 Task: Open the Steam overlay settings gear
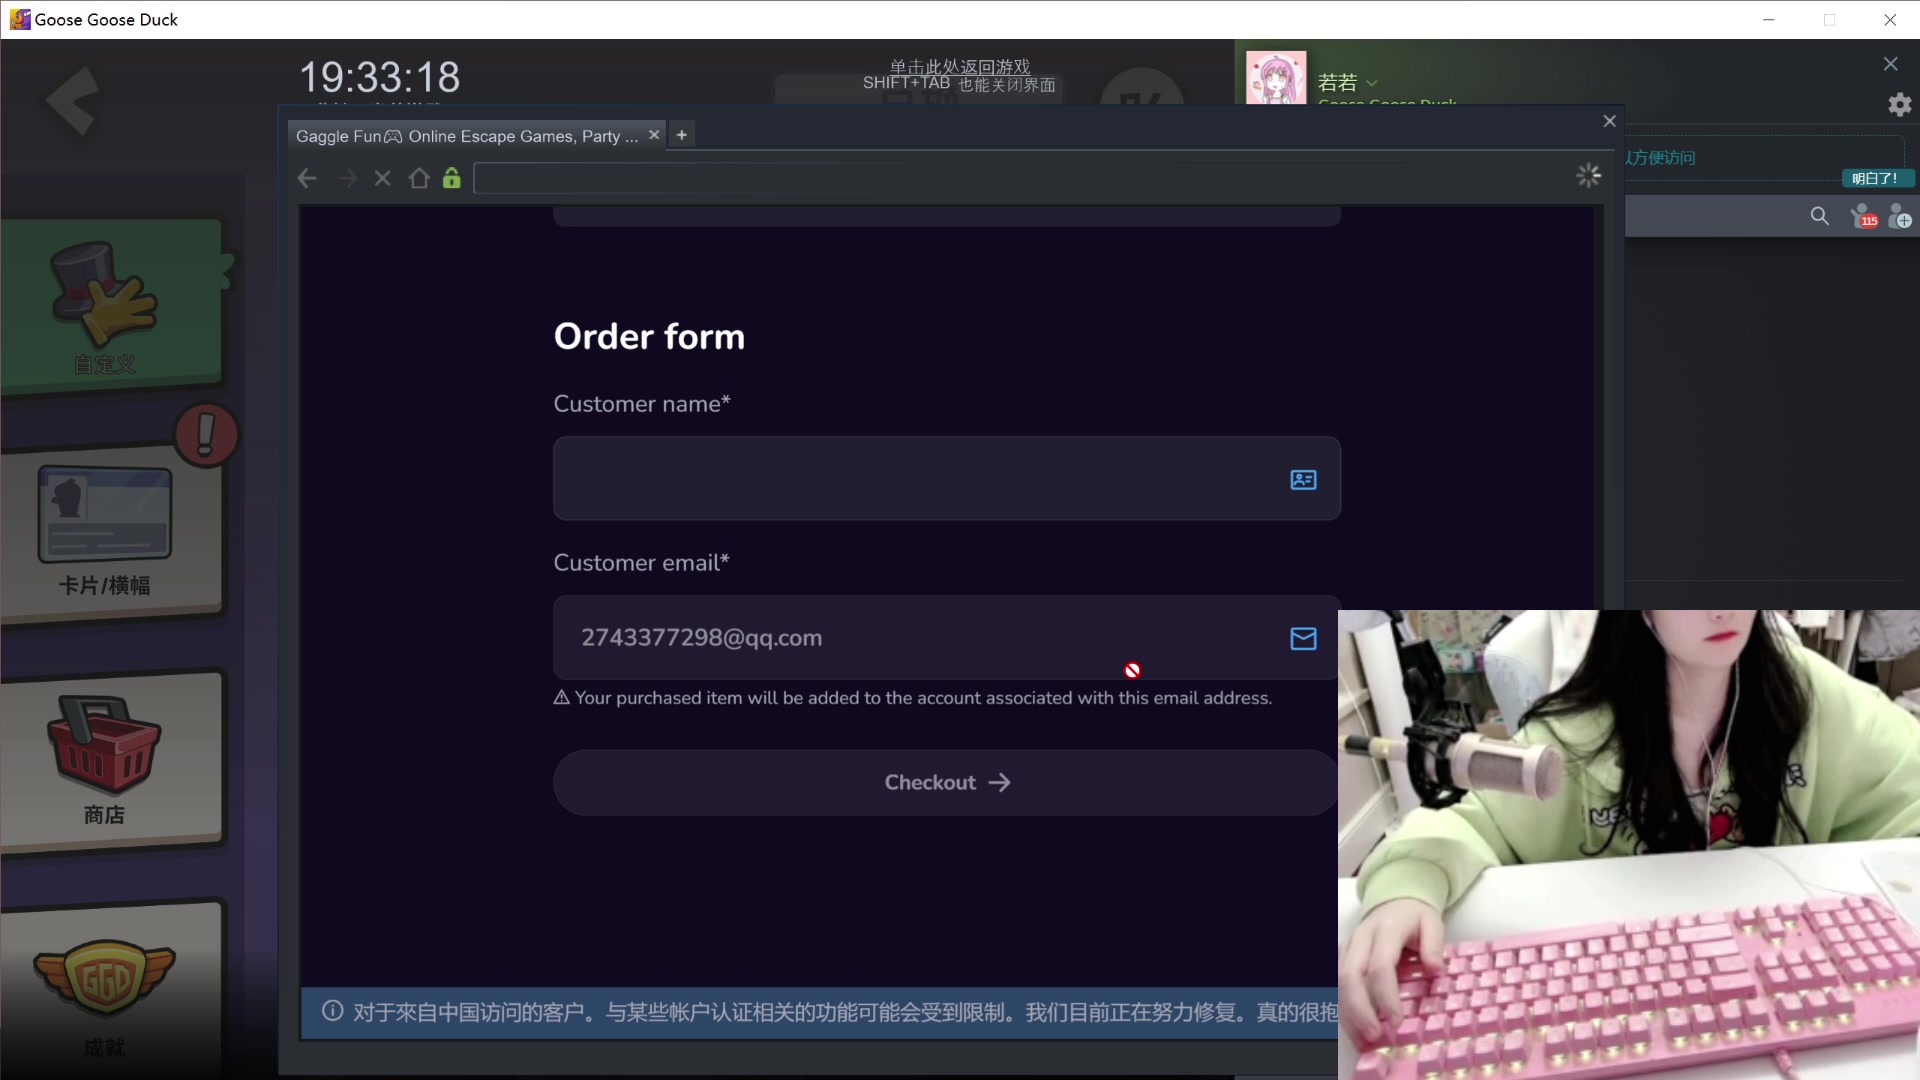click(1899, 104)
